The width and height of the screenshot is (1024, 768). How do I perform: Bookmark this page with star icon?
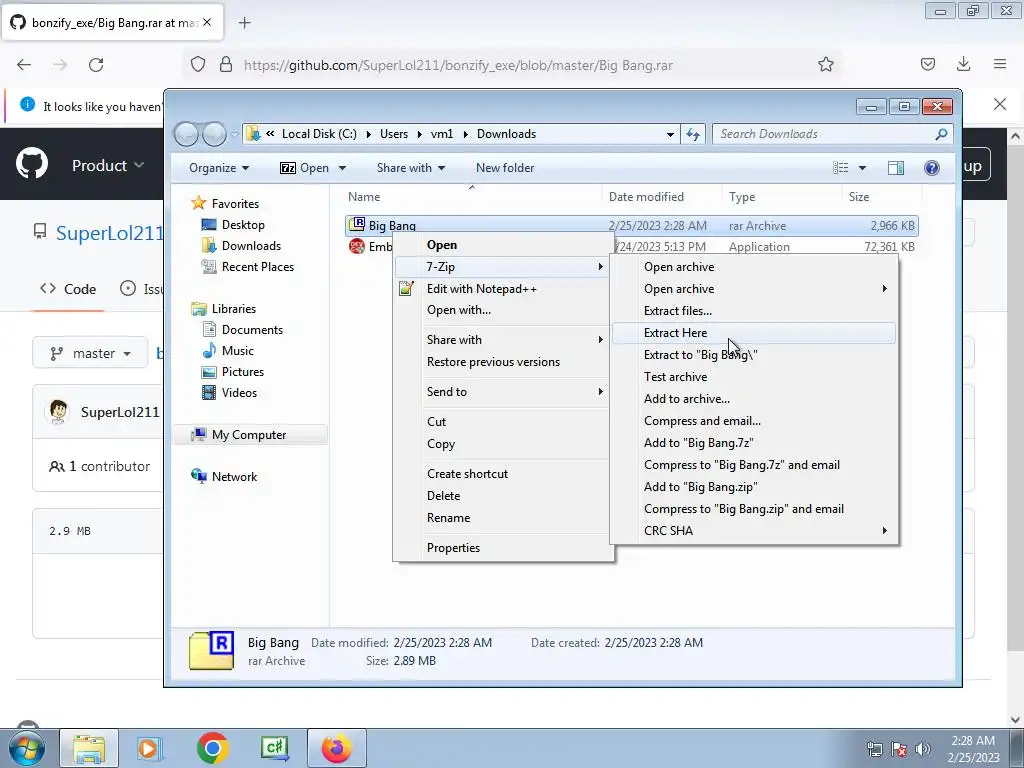click(825, 64)
